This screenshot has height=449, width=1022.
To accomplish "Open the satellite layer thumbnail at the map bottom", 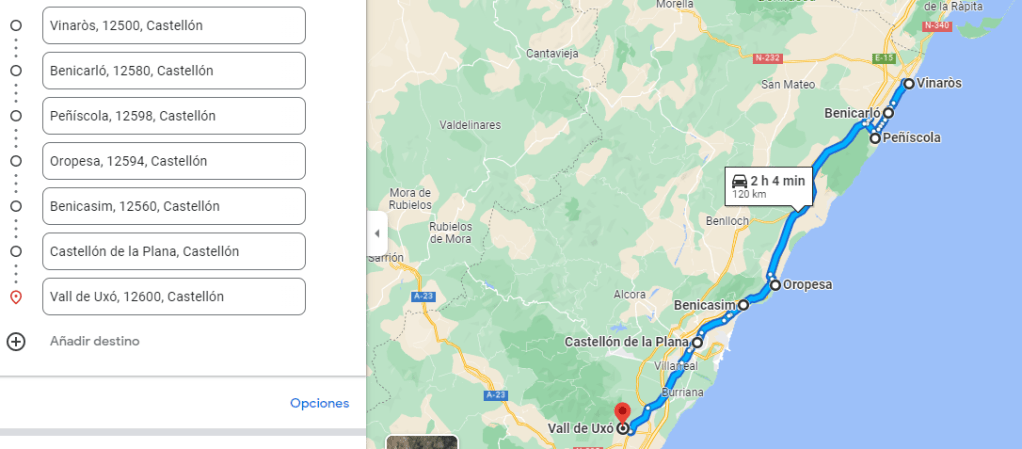I will point(422,442).
